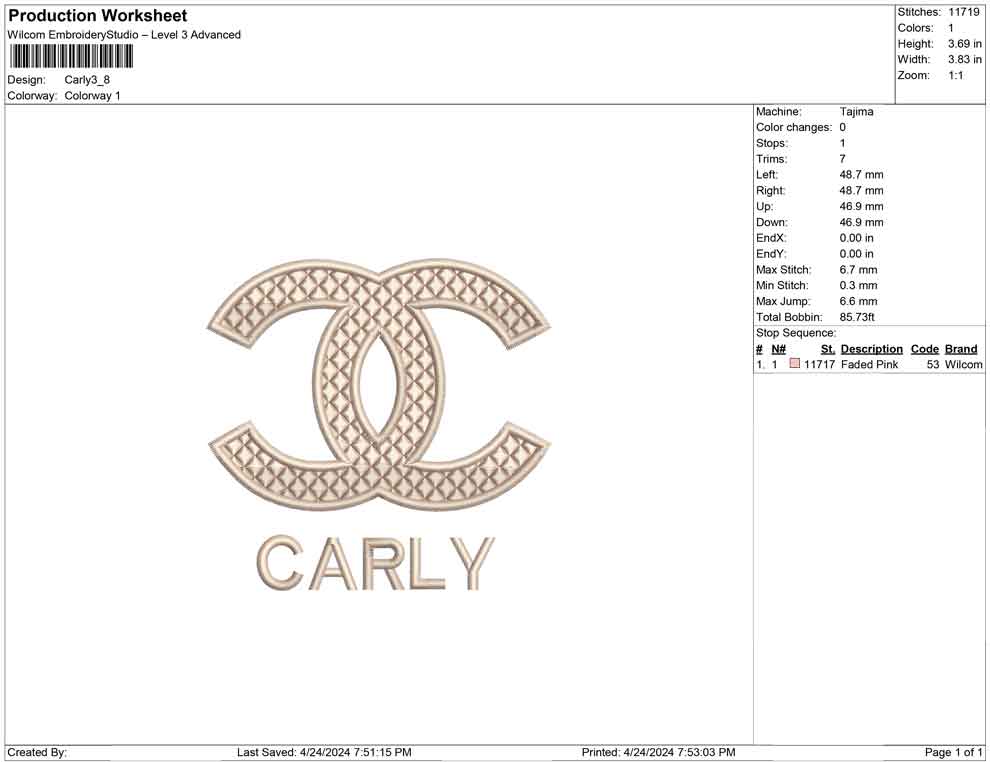
Task: Select the Faded Pink color swatch
Action: tap(796, 365)
